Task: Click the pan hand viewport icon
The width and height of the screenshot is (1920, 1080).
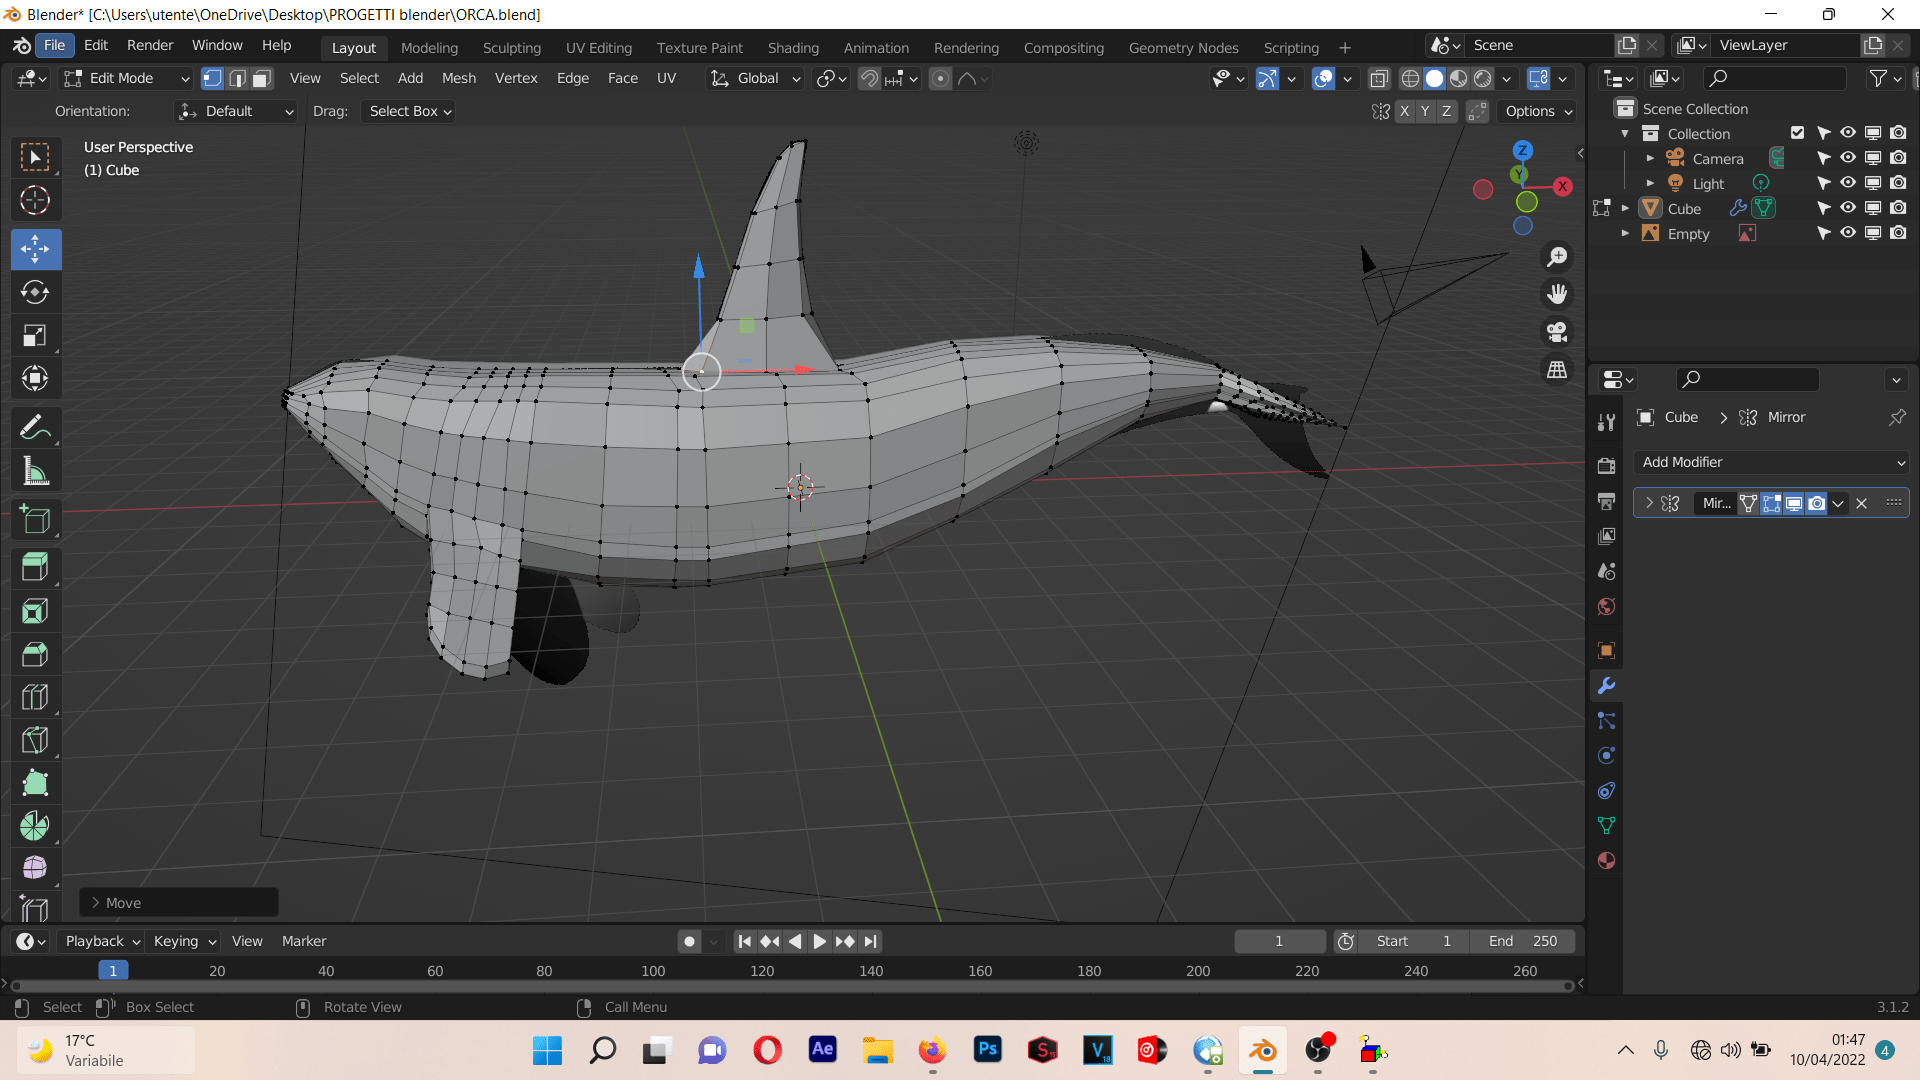Action: [x=1557, y=294]
